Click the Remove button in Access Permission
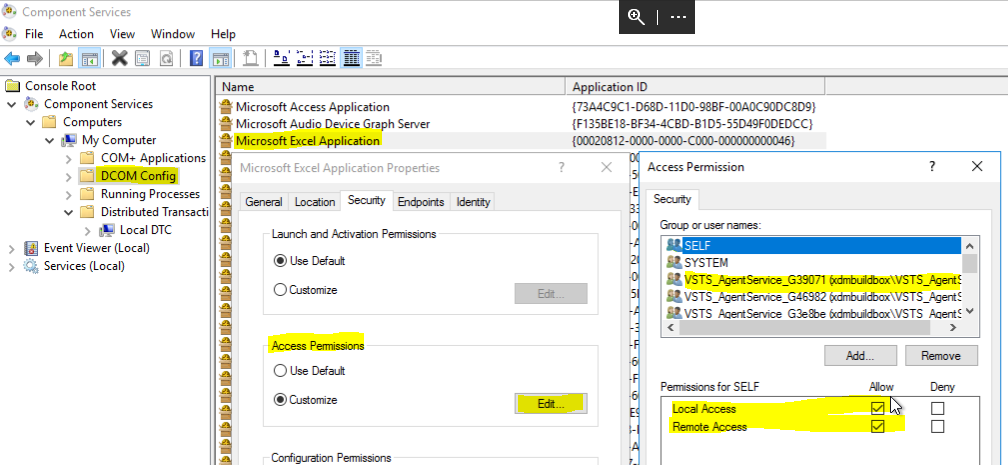1008x465 pixels. tap(941, 356)
